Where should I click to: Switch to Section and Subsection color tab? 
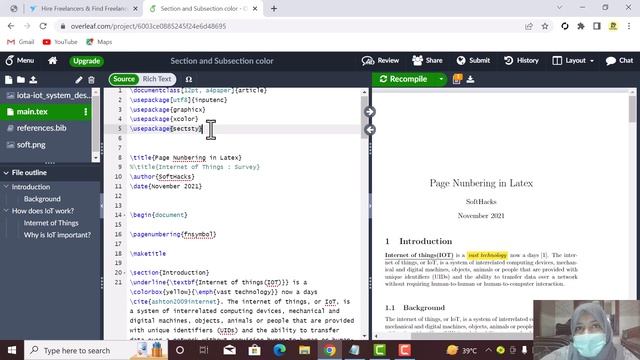pyautogui.click(x=203, y=9)
